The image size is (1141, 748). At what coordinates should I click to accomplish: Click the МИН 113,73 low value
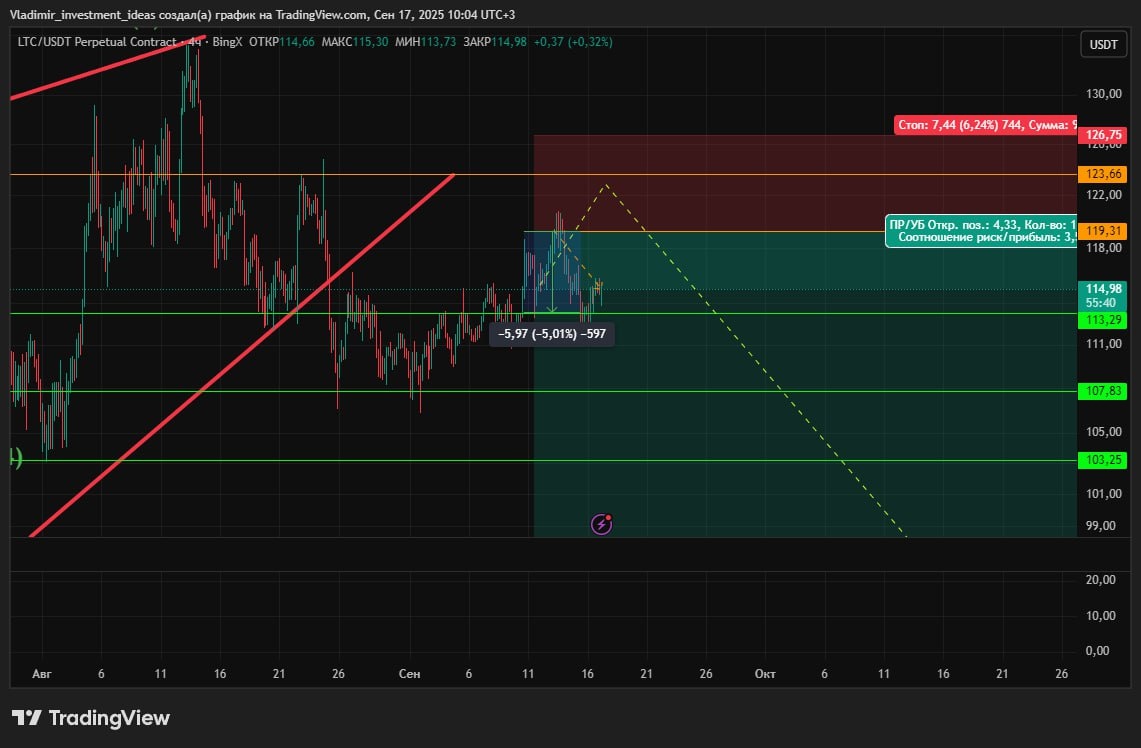click(x=426, y=42)
